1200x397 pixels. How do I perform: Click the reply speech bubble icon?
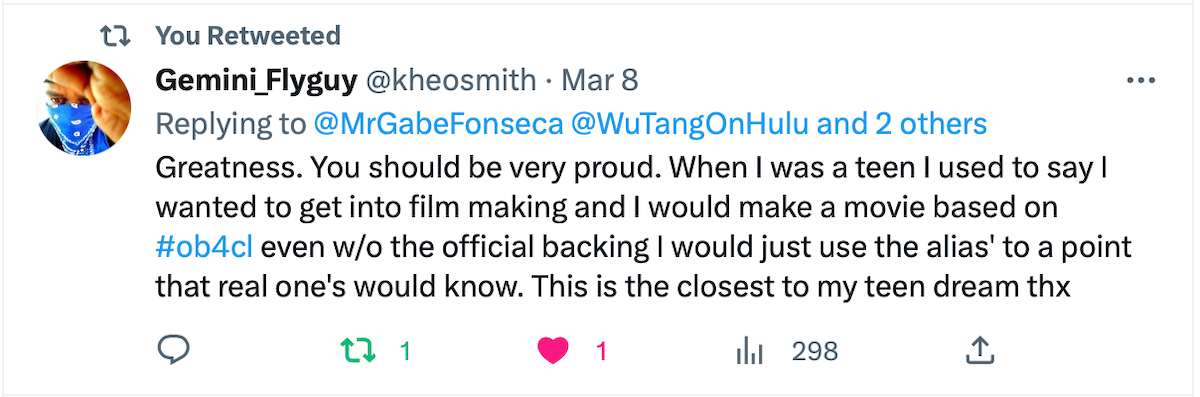coord(173,350)
